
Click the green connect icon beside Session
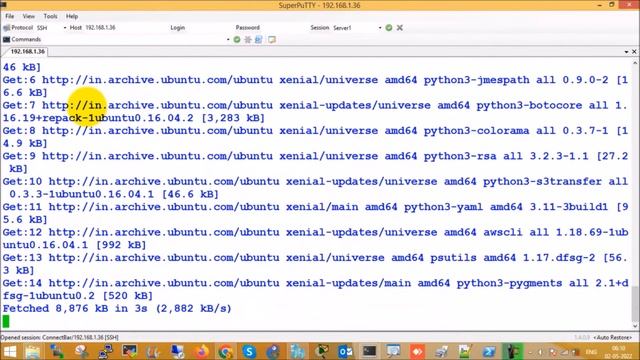(x=389, y=28)
